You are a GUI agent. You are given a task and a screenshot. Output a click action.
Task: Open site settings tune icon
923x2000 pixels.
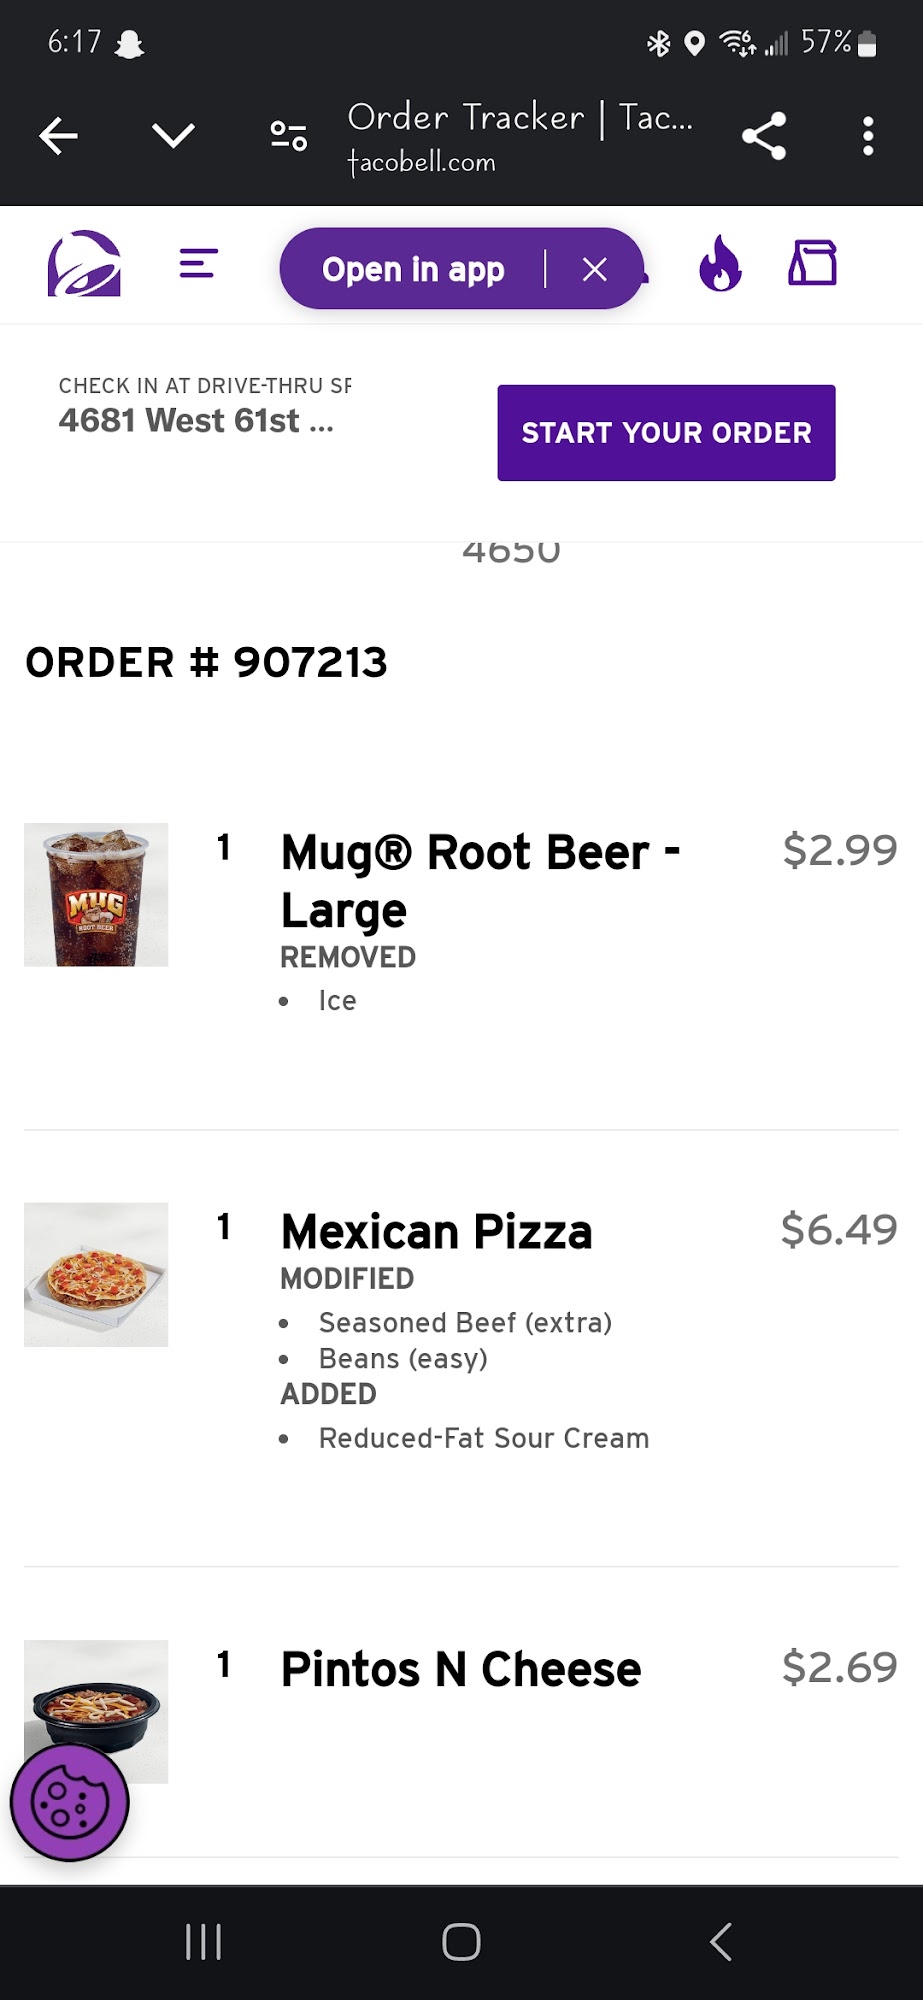(288, 136)
